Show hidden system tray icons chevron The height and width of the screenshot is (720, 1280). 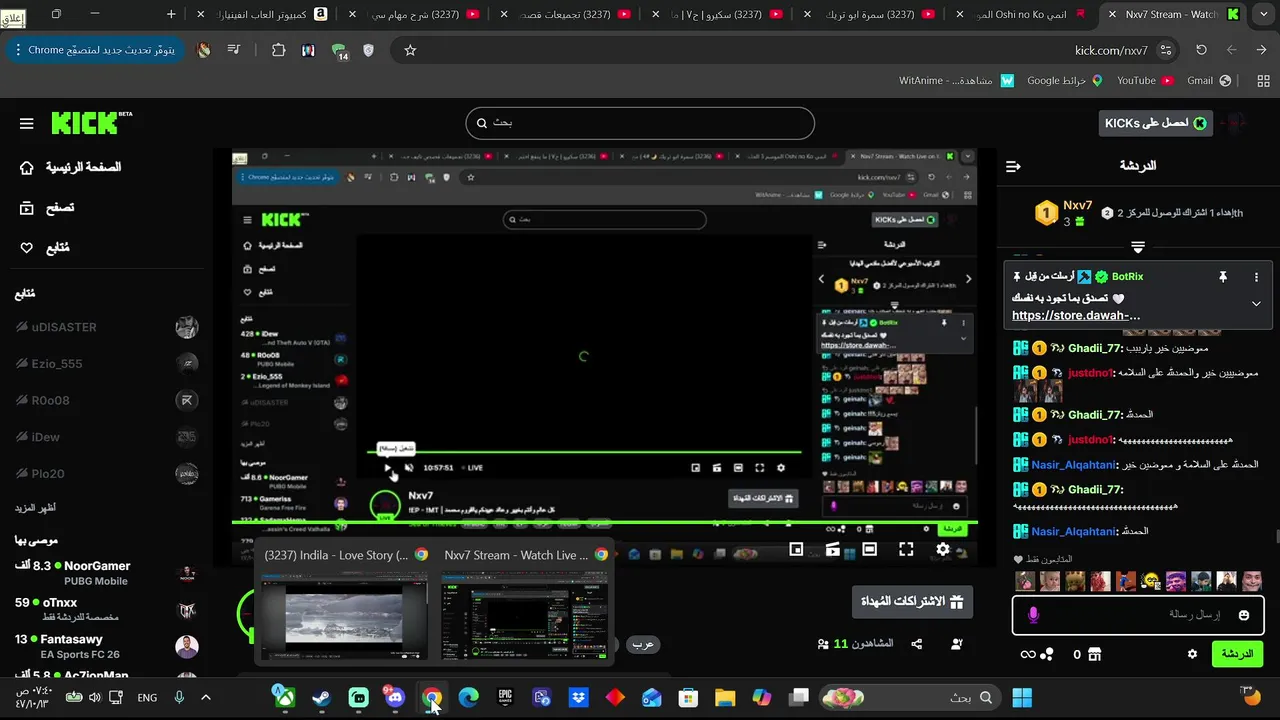(x=206, y=697)
